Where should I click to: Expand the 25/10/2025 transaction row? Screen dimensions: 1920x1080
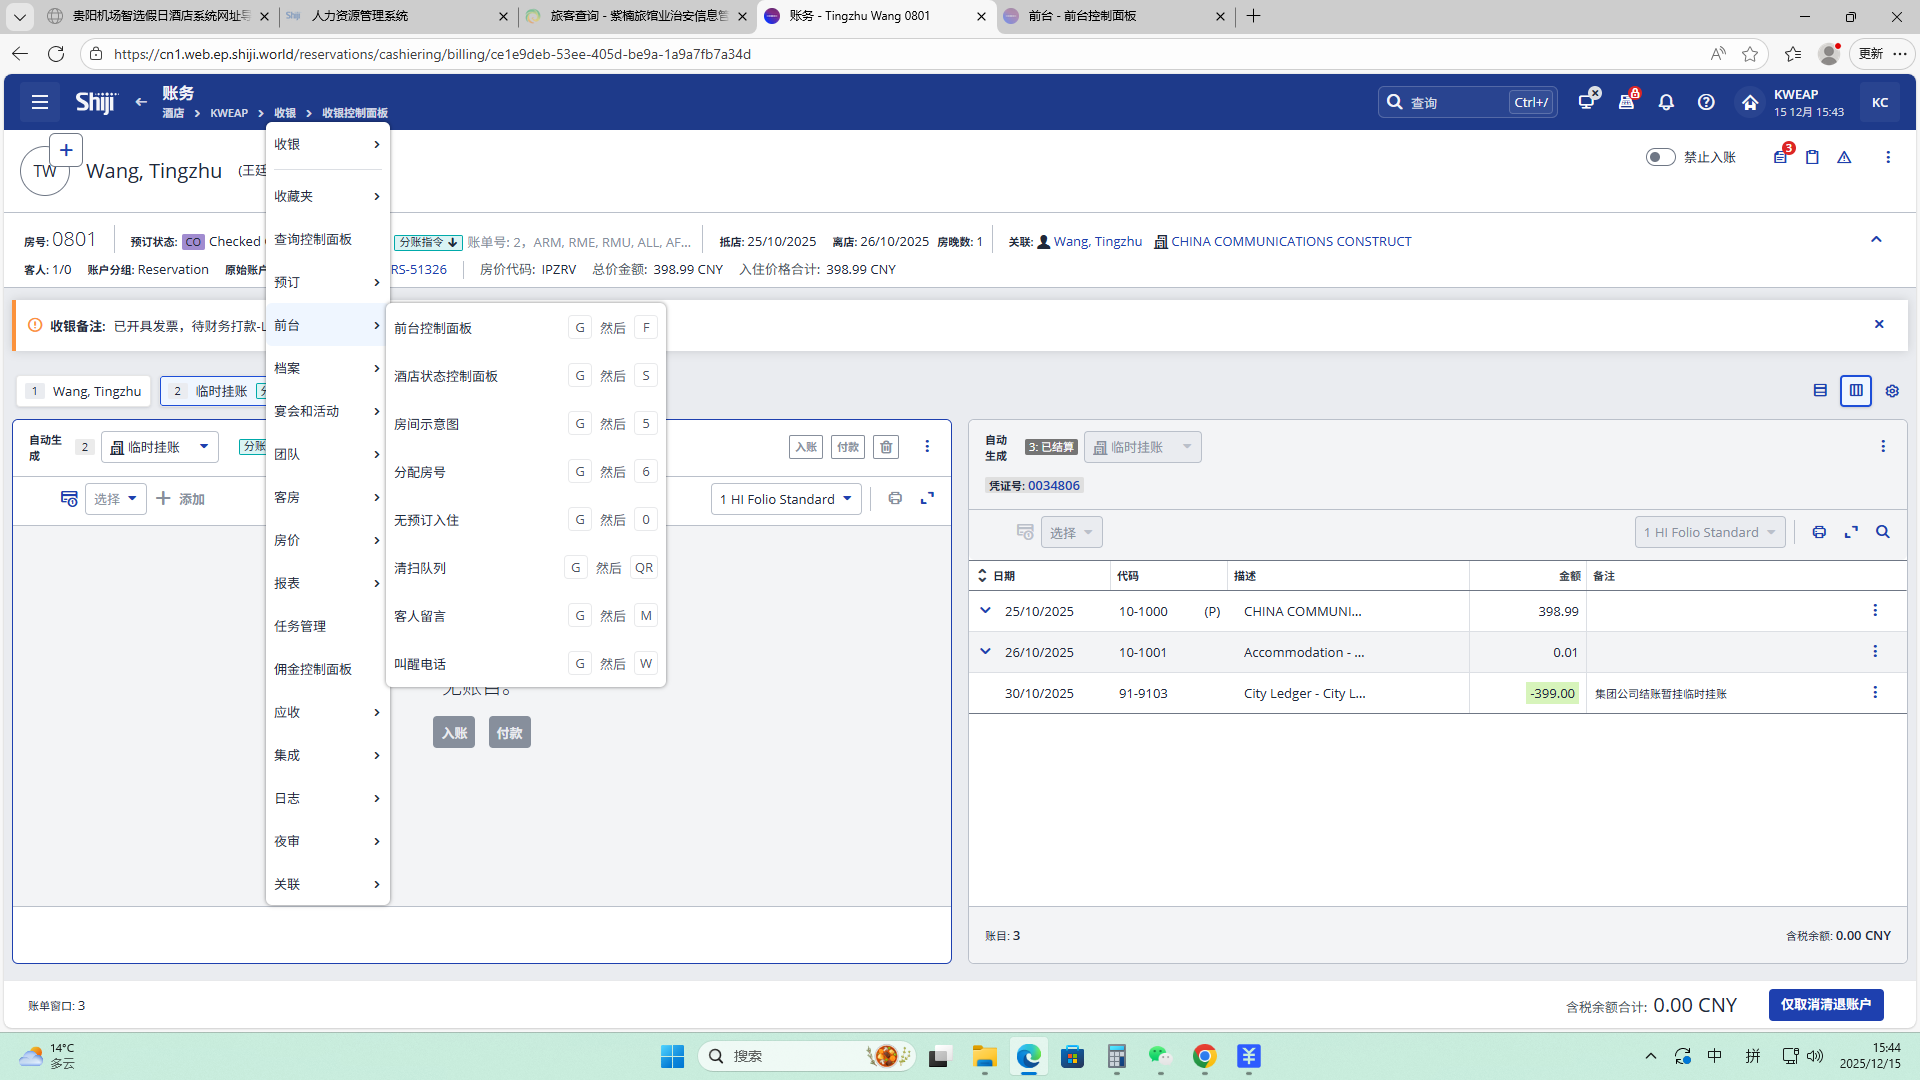click(985, 611)
